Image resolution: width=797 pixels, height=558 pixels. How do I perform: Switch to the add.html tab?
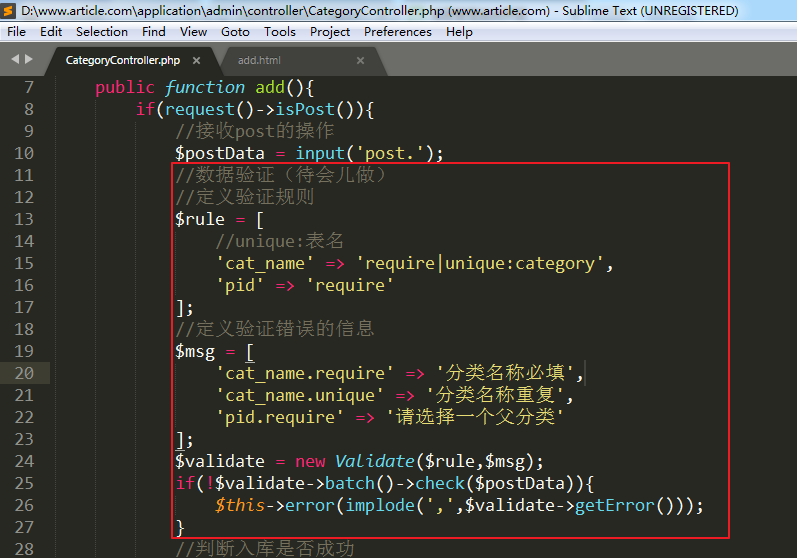click(259, 60)
